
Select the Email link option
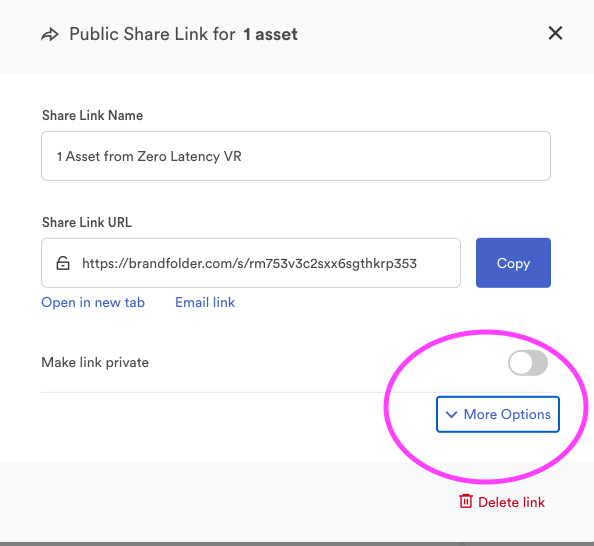[x=205, y=302]
